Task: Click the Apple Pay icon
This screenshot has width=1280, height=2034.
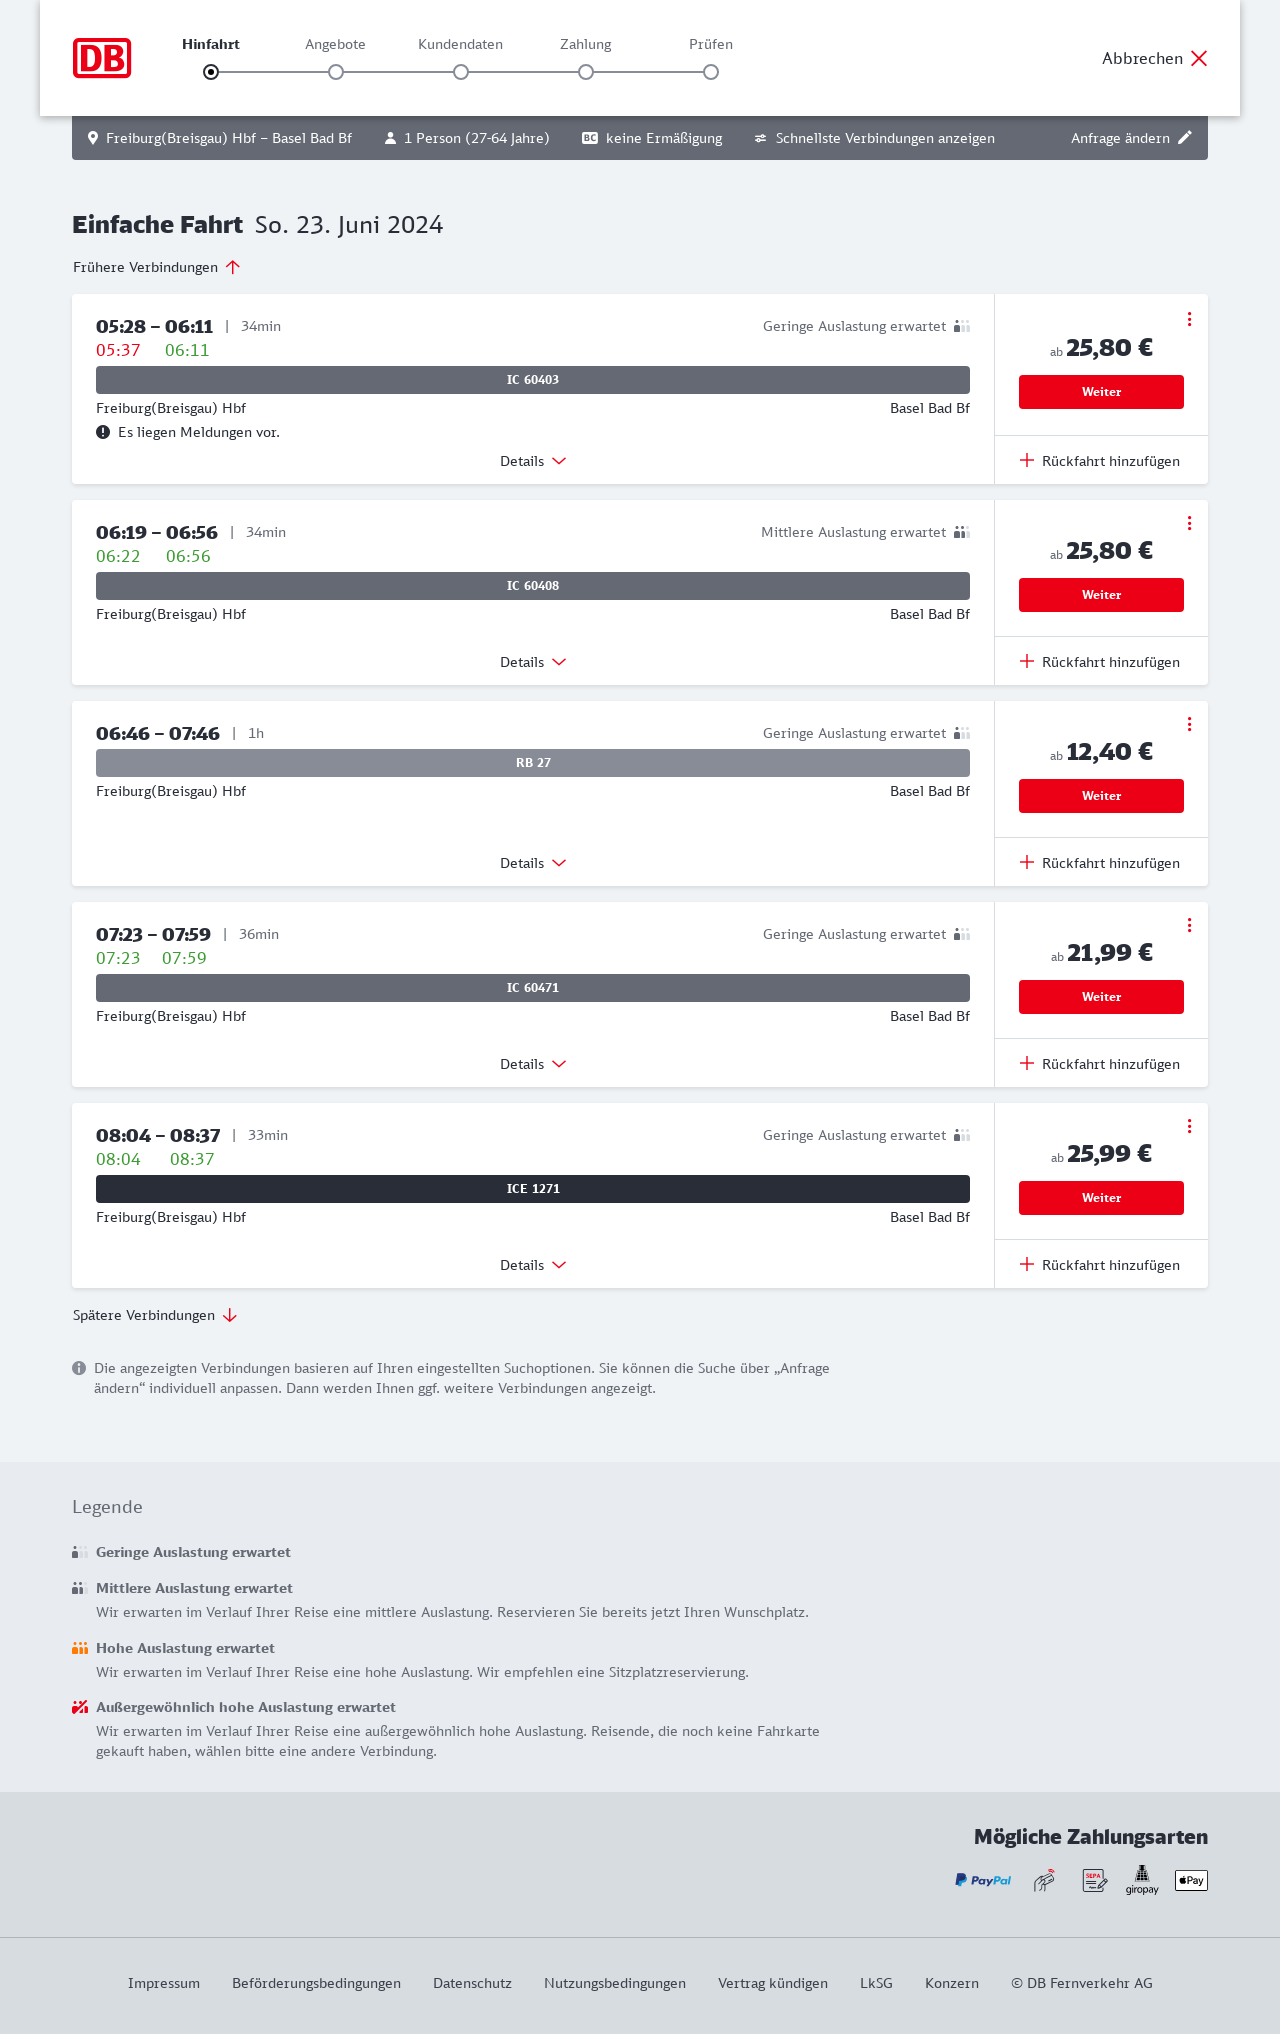Action: (x=1191, y=1880)
